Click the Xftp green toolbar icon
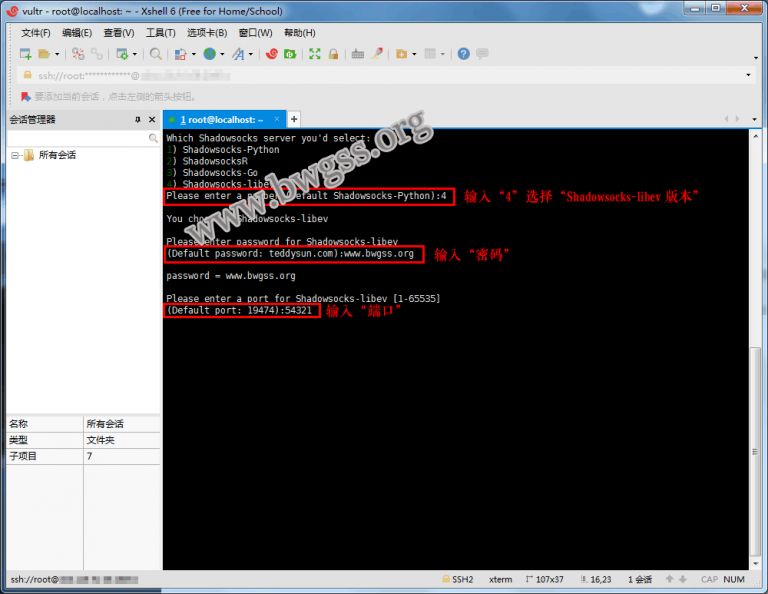 289,54
